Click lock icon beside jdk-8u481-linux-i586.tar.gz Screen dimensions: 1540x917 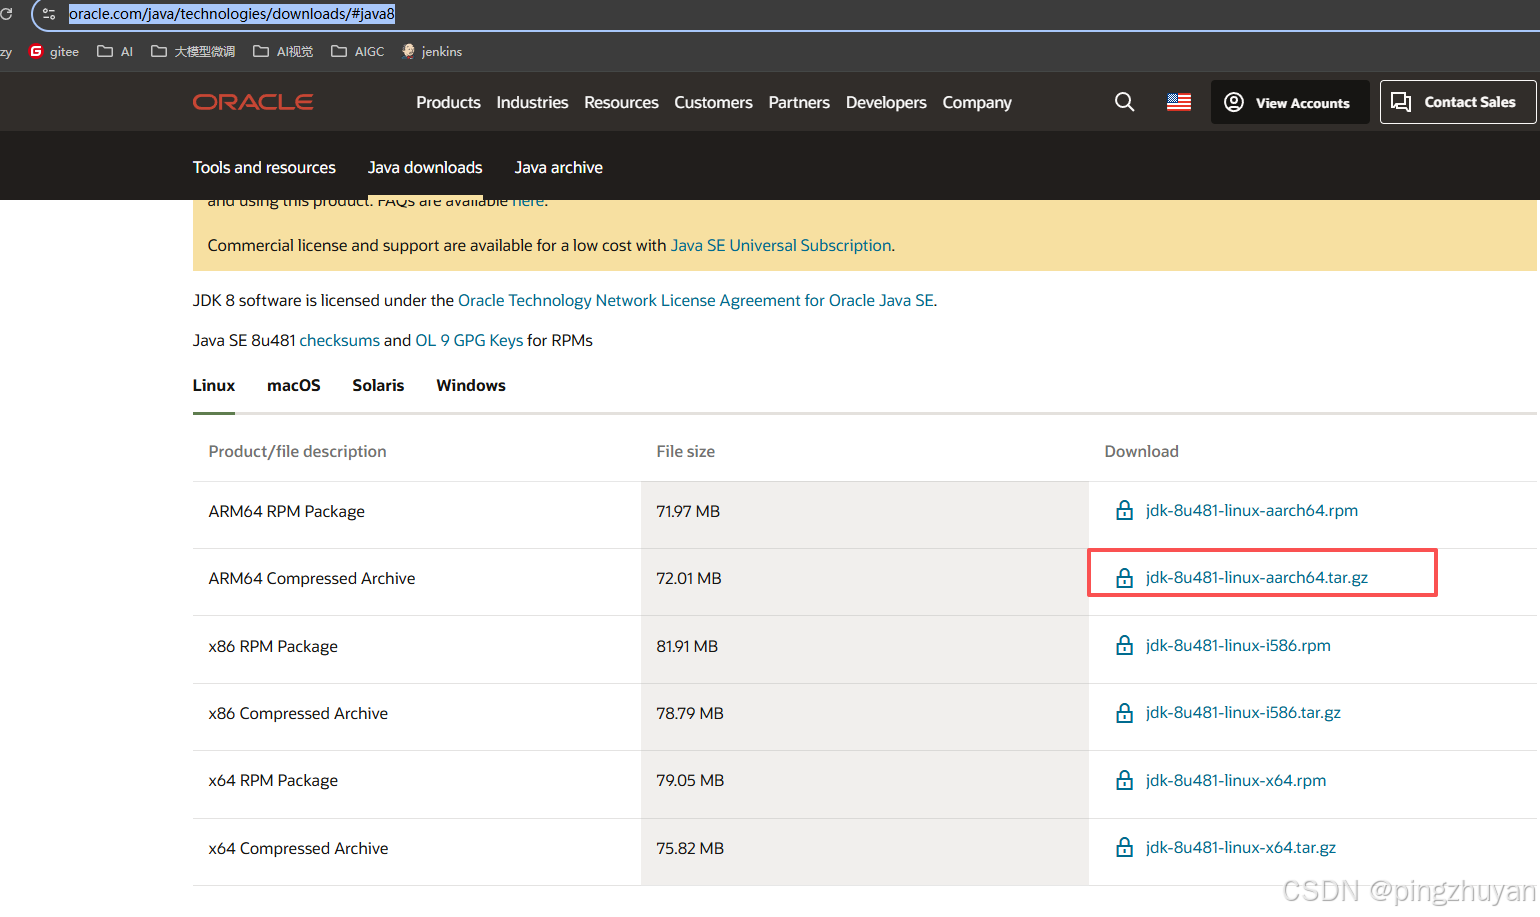point(1124,712)
